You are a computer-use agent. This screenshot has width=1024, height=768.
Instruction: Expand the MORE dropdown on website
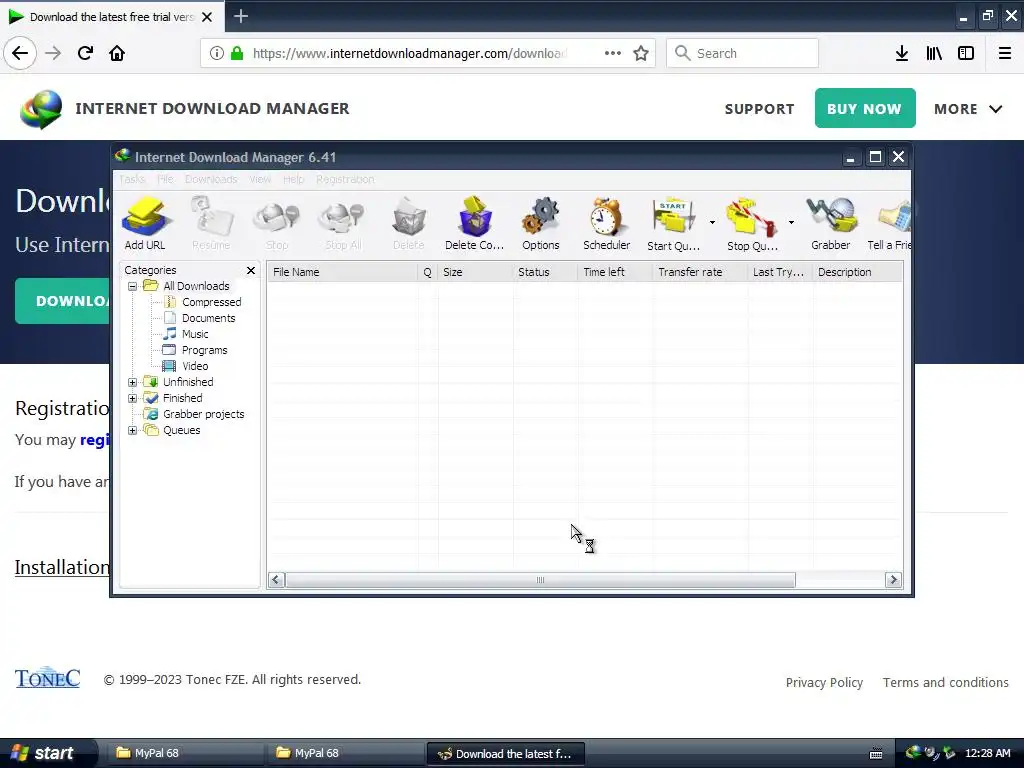point(968,109)
